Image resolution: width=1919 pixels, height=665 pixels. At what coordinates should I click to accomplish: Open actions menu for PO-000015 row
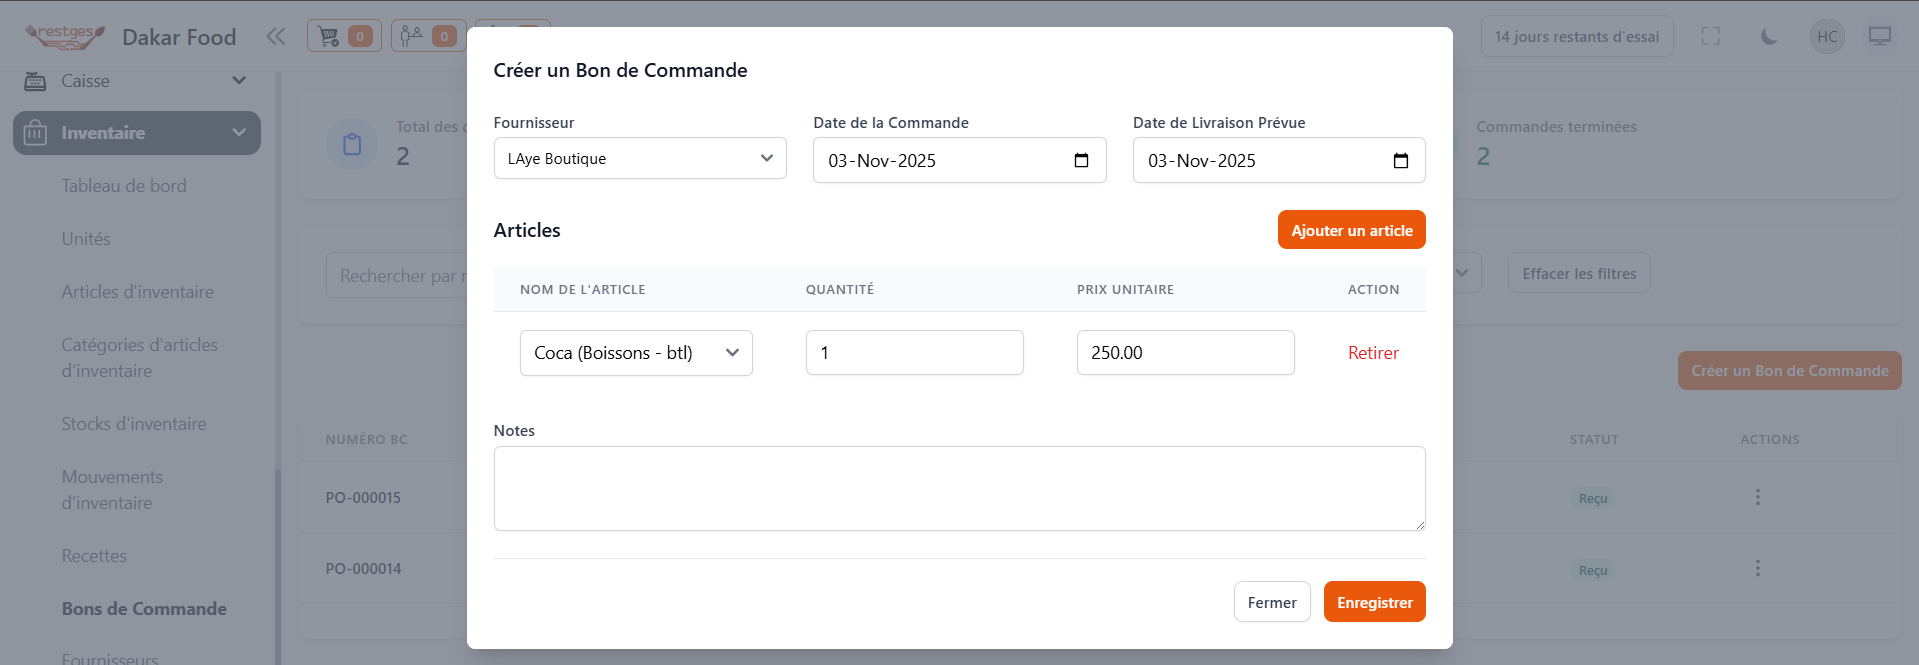click(1757, 497)
